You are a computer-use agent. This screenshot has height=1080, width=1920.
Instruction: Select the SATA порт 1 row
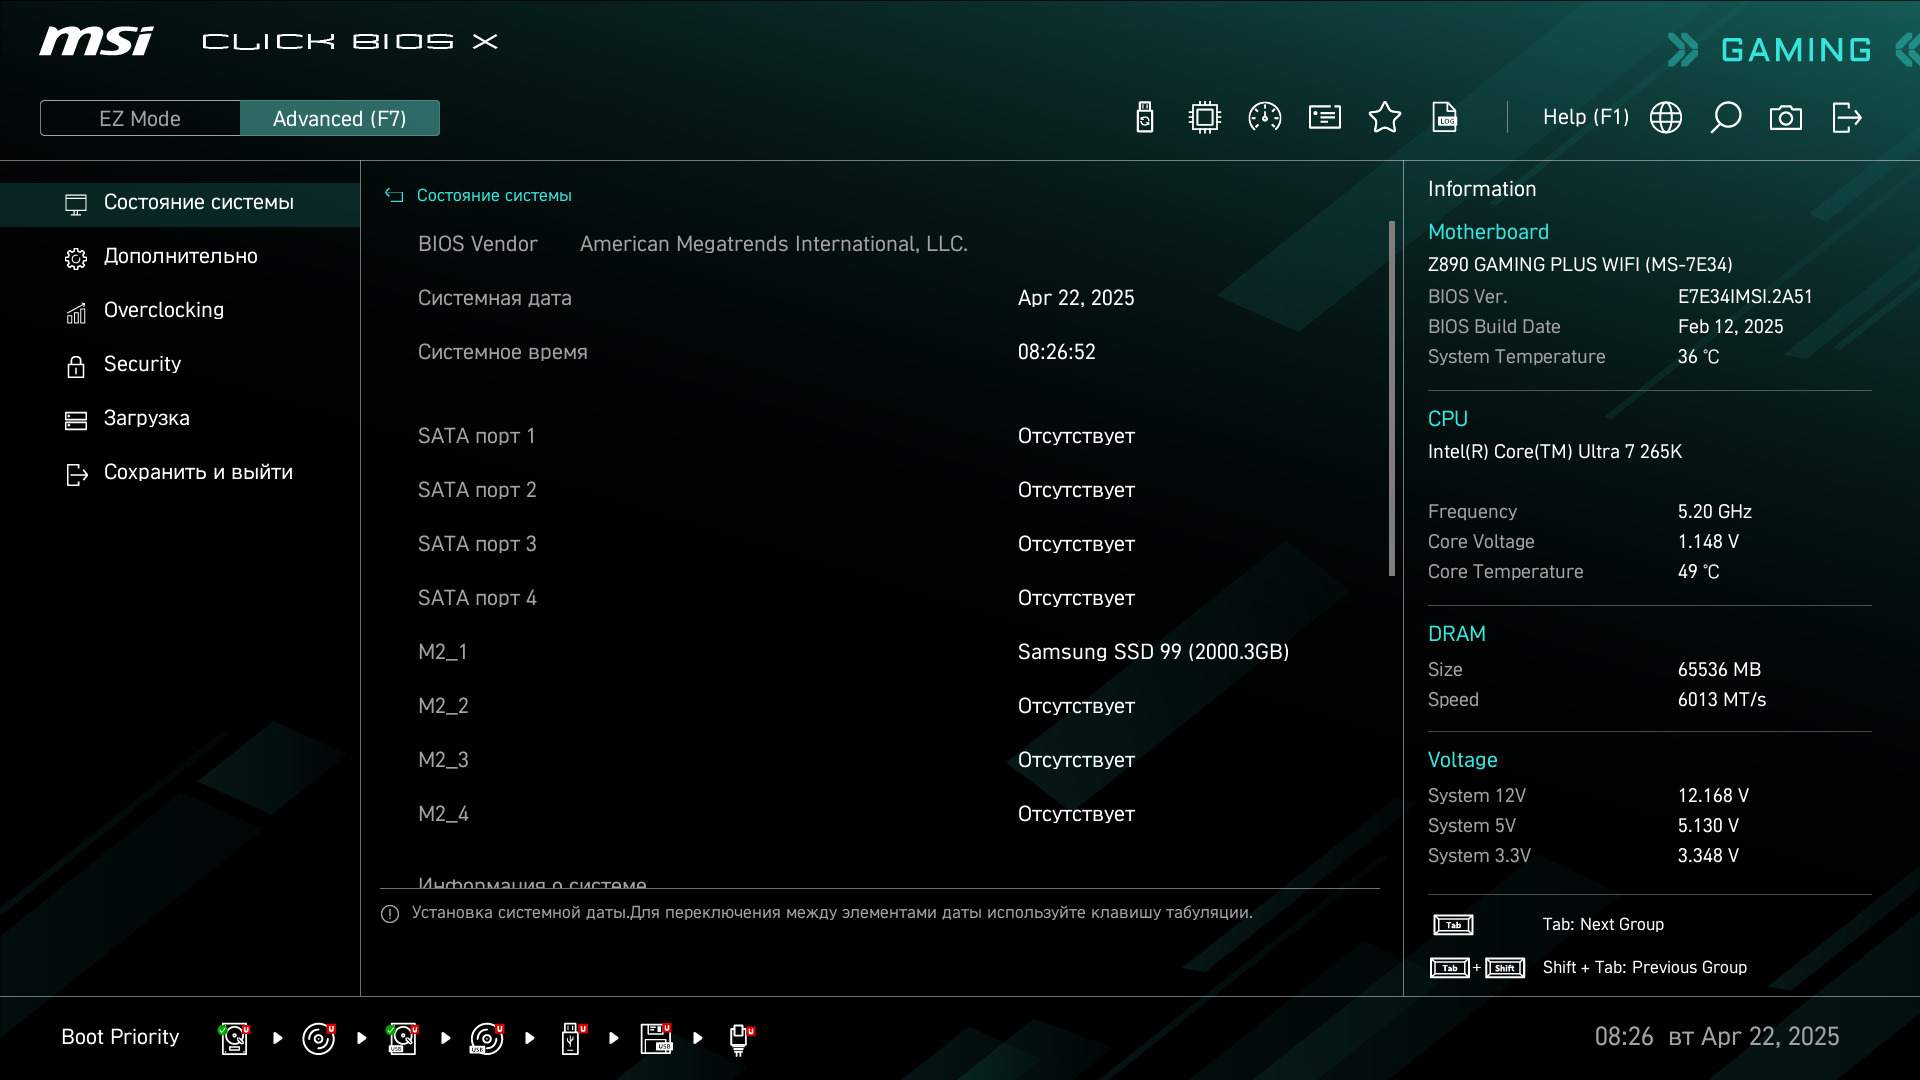880,436
